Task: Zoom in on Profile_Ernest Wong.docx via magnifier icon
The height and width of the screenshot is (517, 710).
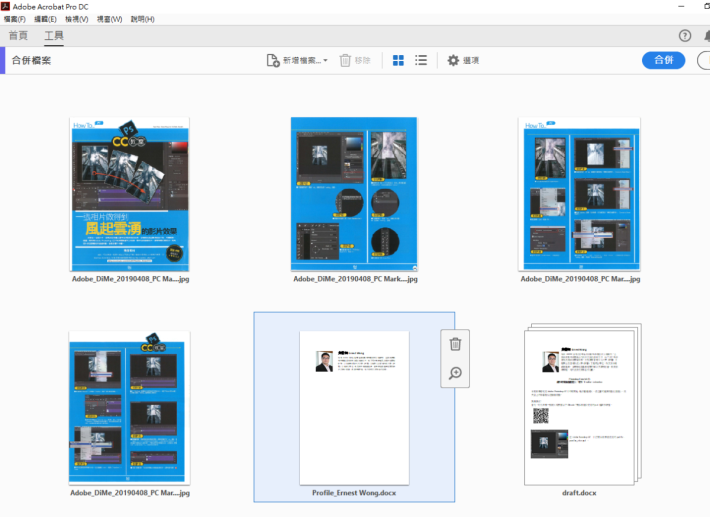Action: (455, 373)
